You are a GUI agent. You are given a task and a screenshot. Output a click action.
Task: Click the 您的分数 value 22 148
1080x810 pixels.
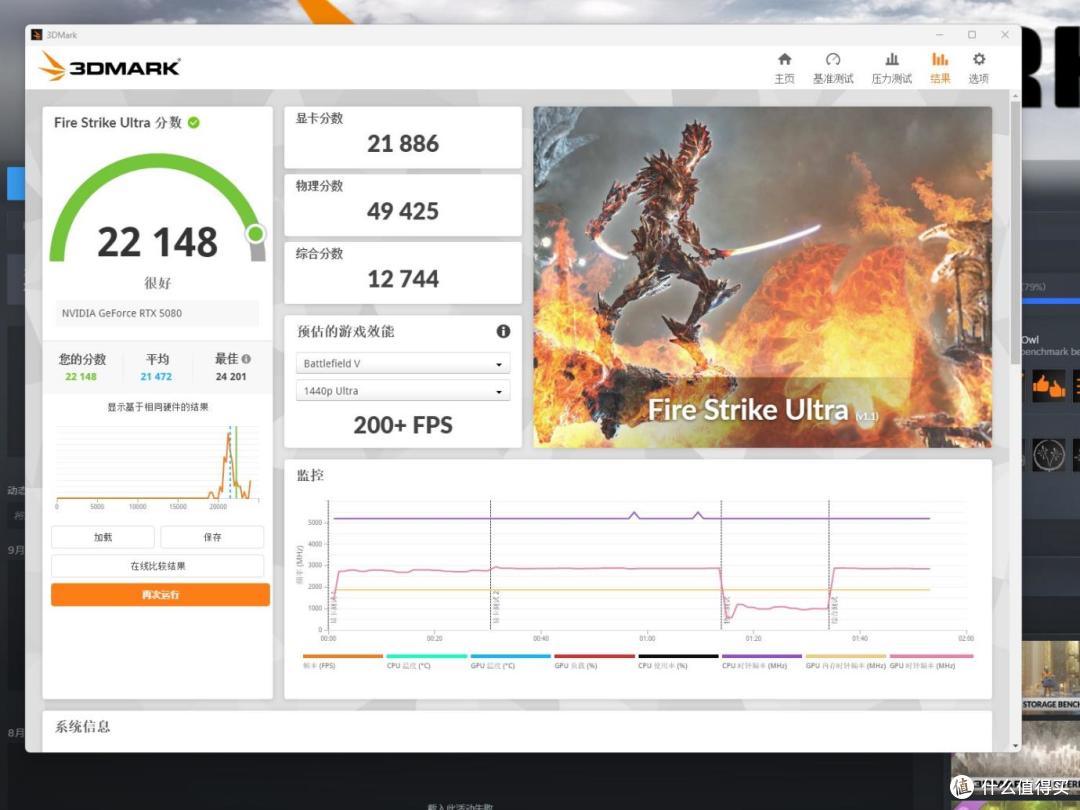coord(81,377)
